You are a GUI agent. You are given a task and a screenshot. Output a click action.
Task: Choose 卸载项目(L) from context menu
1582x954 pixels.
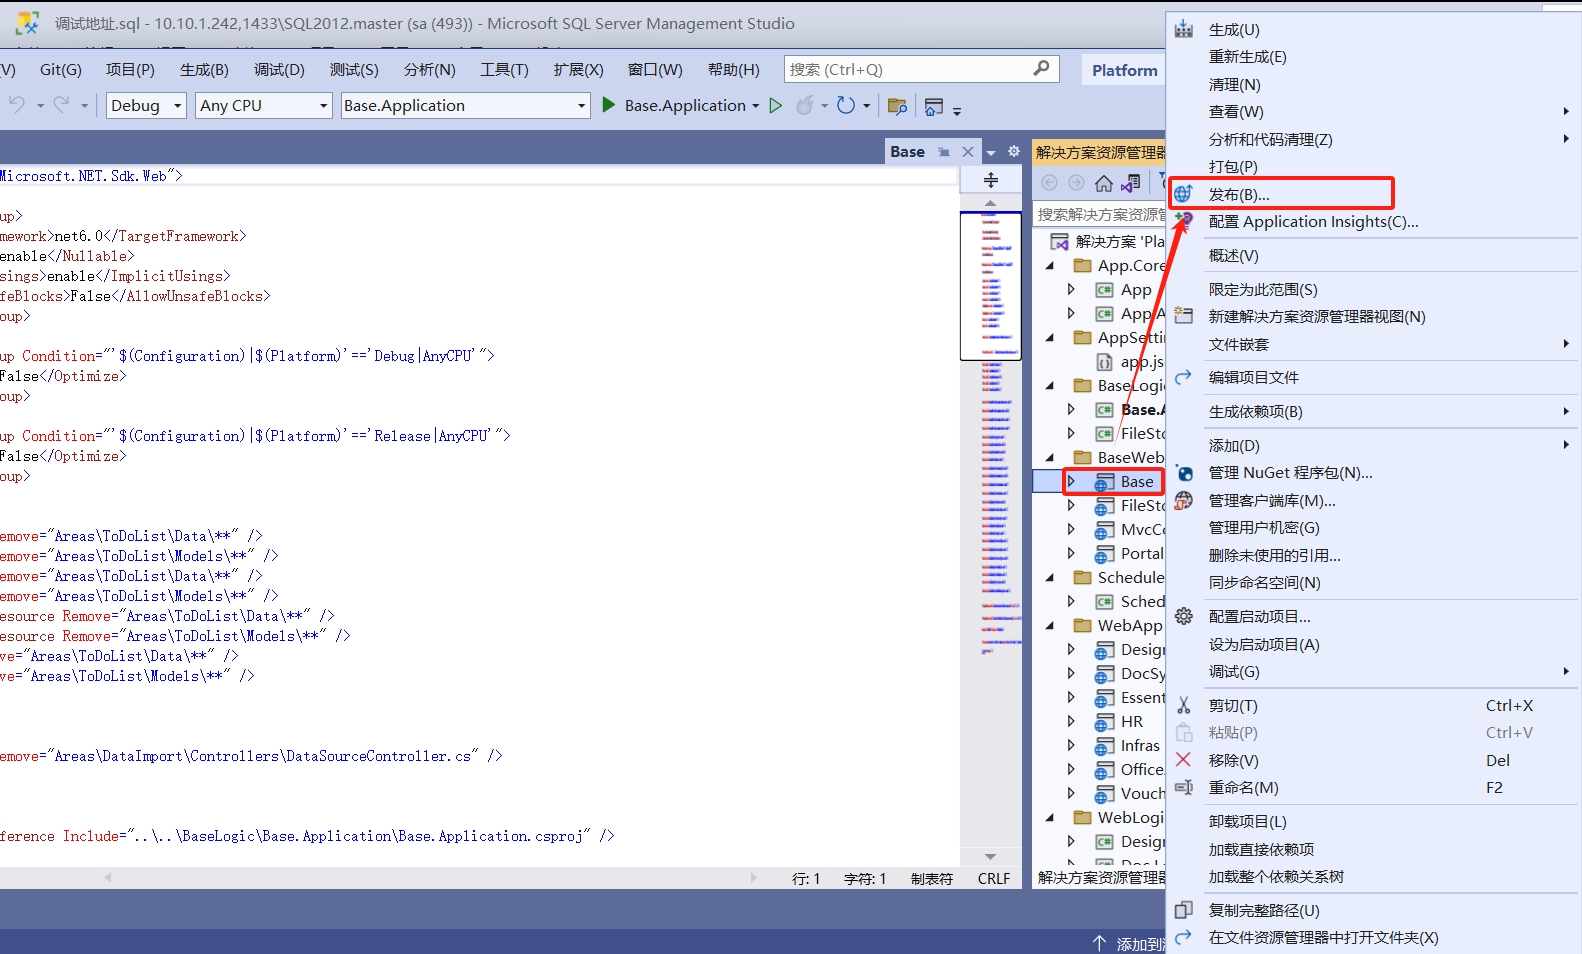(x=1247, y=821)
